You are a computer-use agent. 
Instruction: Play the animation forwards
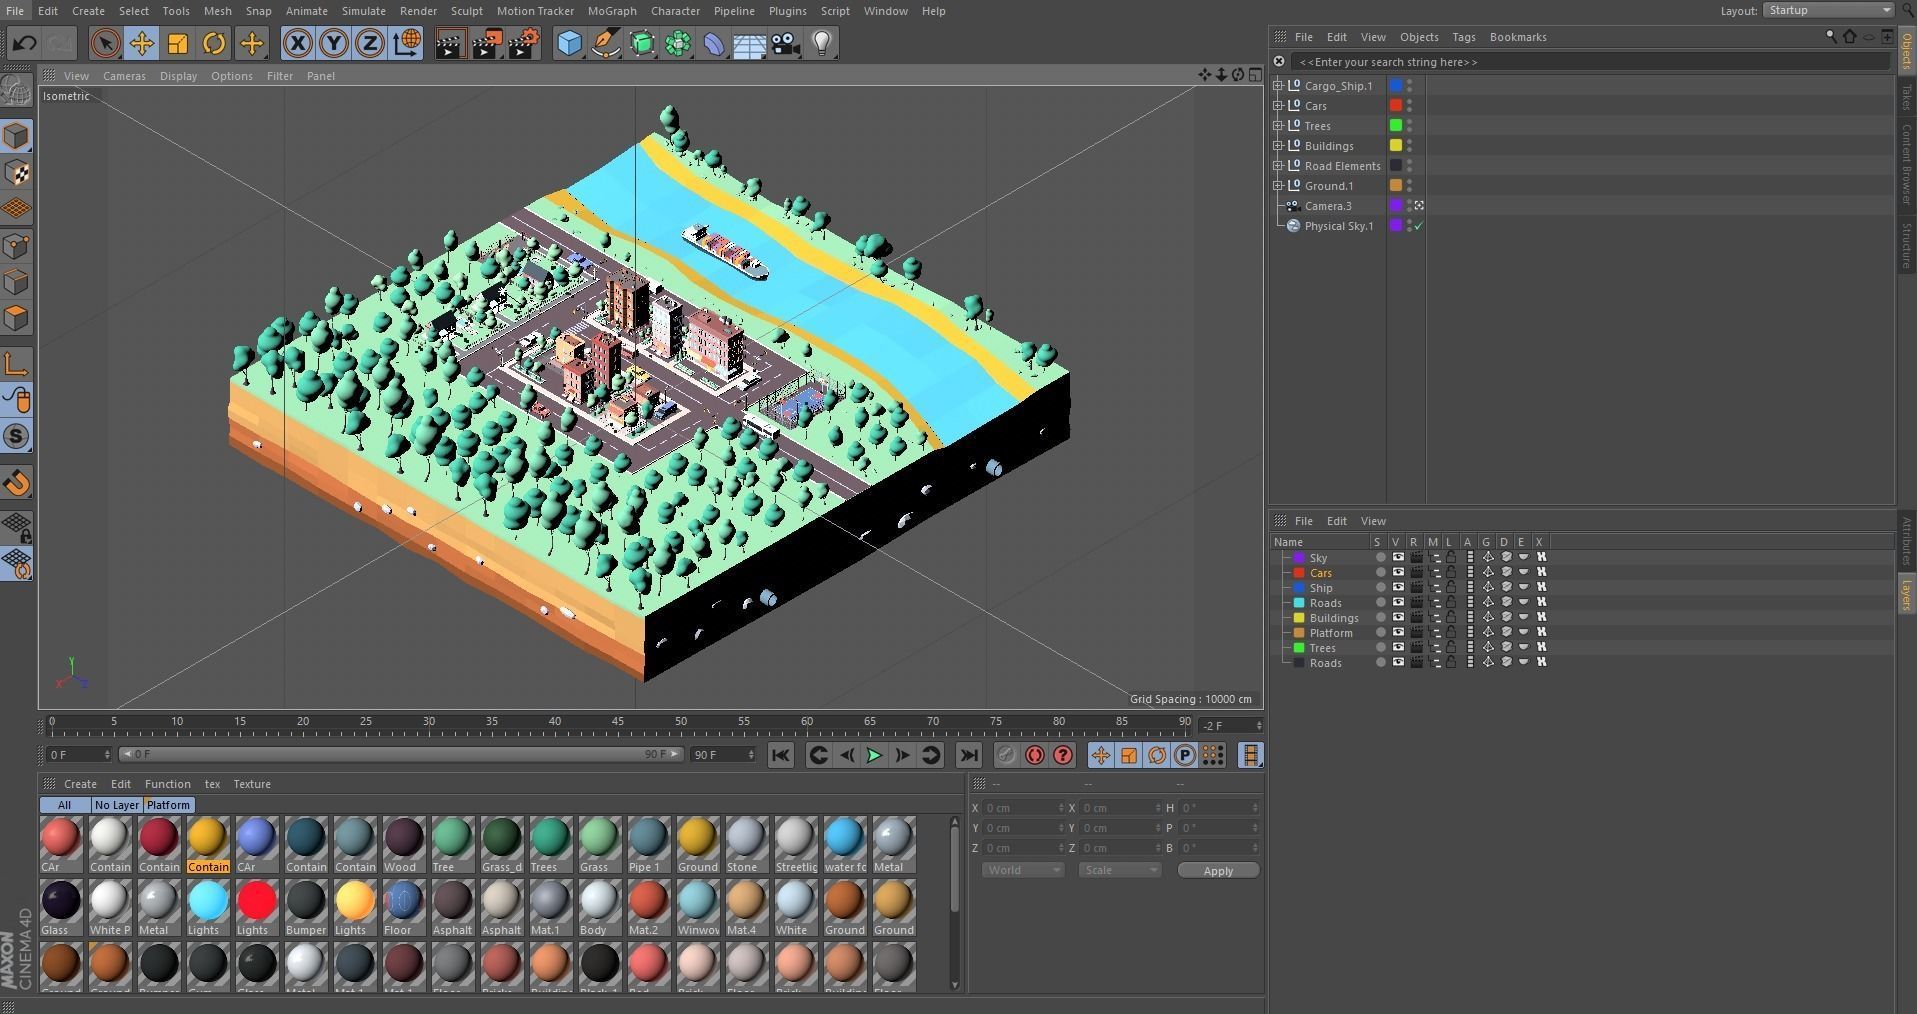(874, 755)
